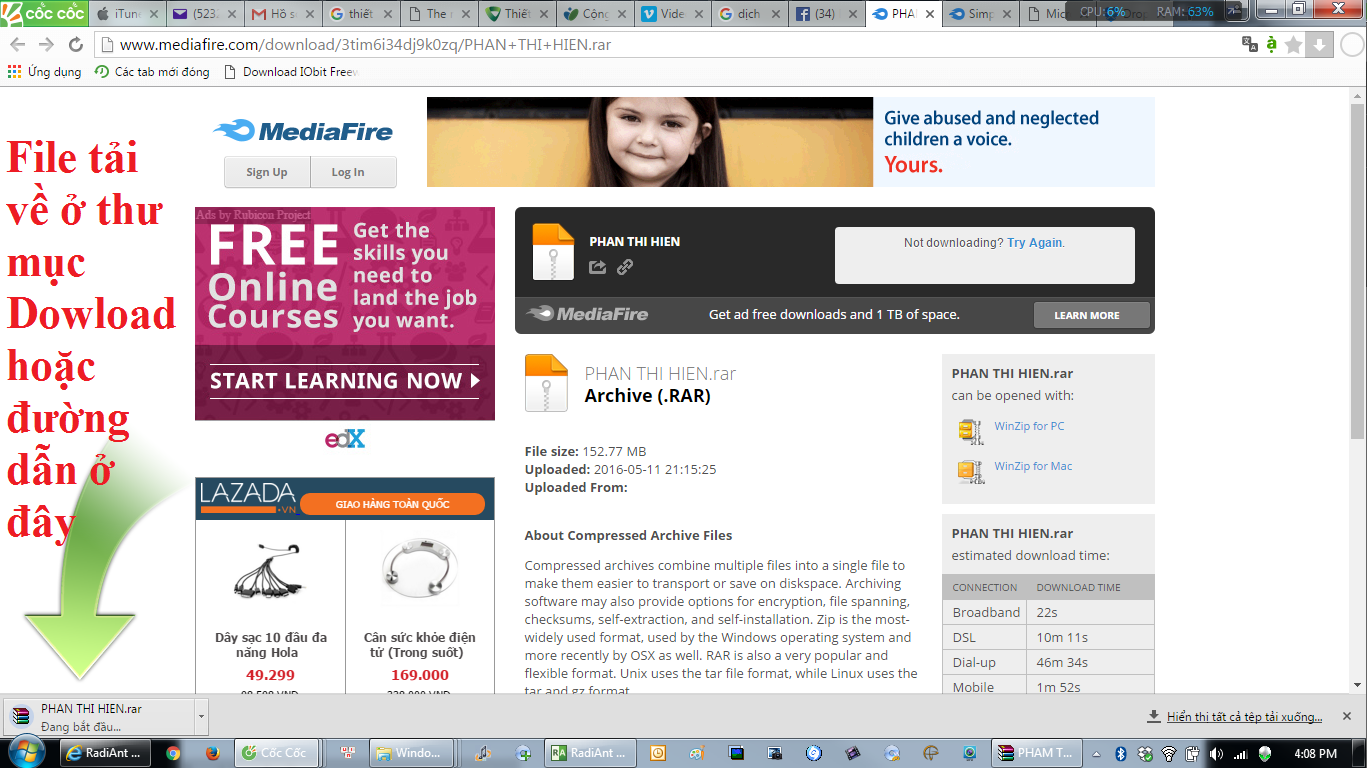Open Lazada Cân sức khỏe điện tử product
The height and width of the screenshot is (768, 1367).
click(420, 605)
